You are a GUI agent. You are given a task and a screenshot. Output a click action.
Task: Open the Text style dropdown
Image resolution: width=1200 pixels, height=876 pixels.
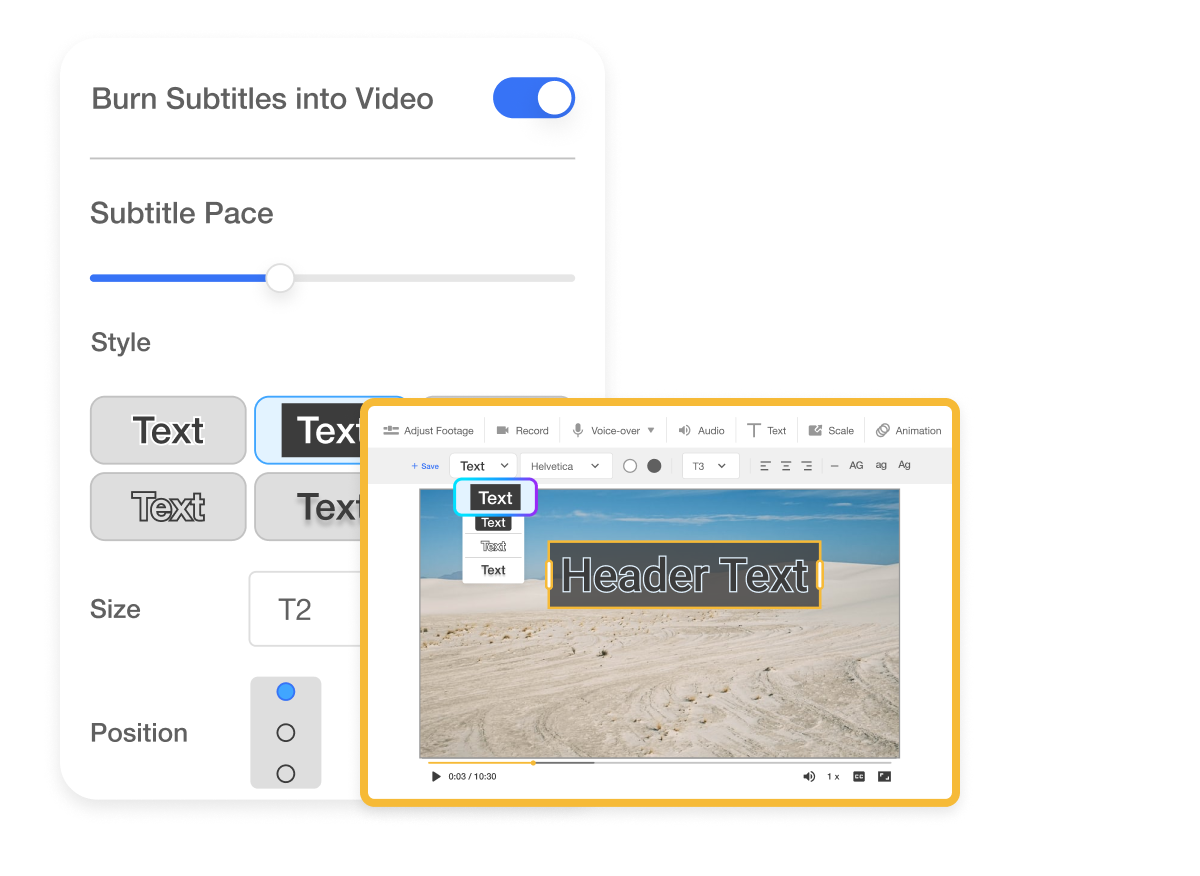click(x=483, y=465)
